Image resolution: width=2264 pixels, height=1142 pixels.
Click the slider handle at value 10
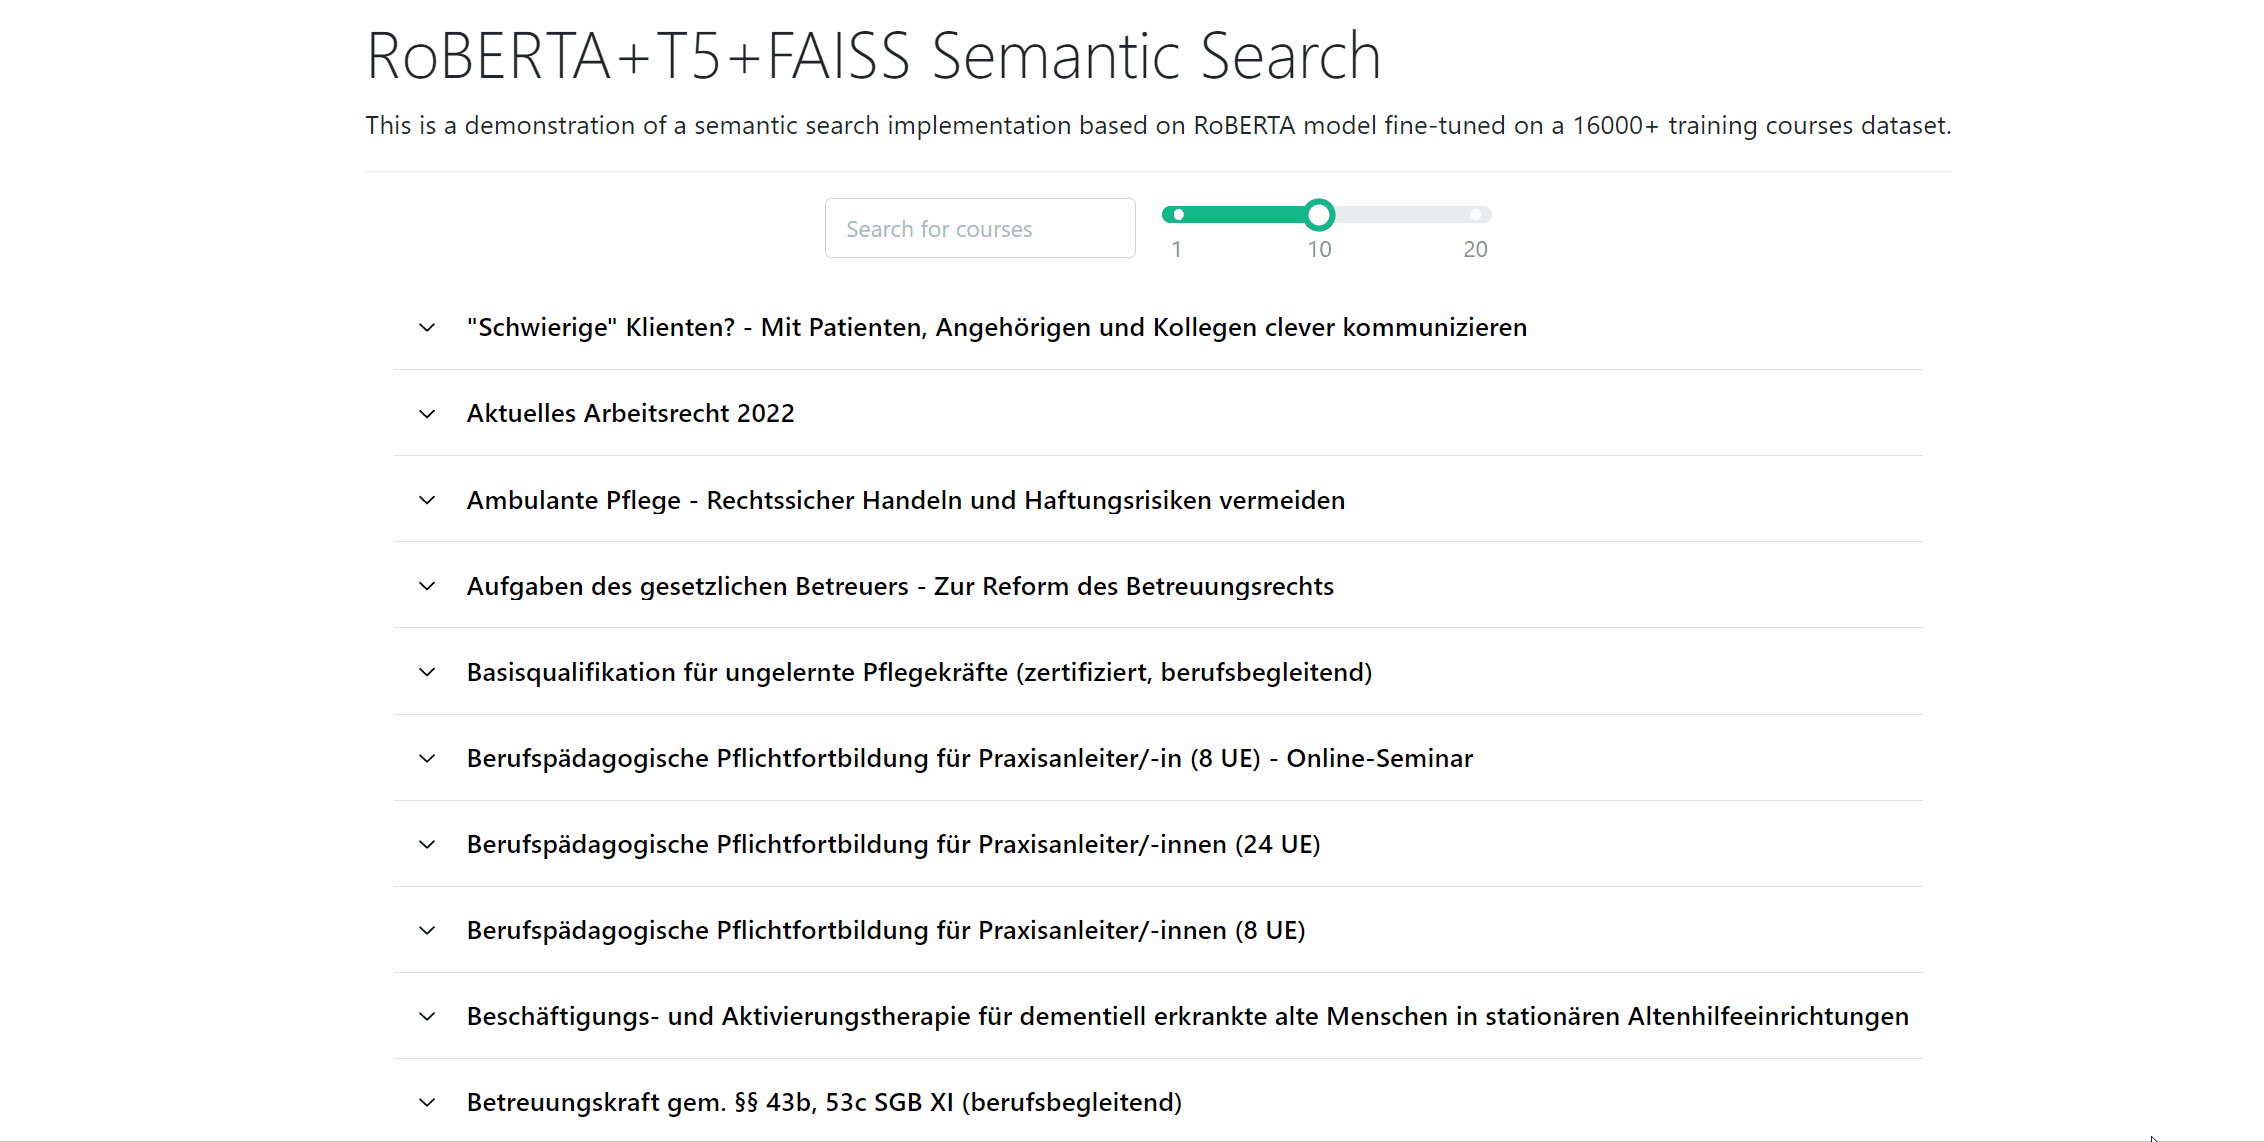[x=1319, y=214]
